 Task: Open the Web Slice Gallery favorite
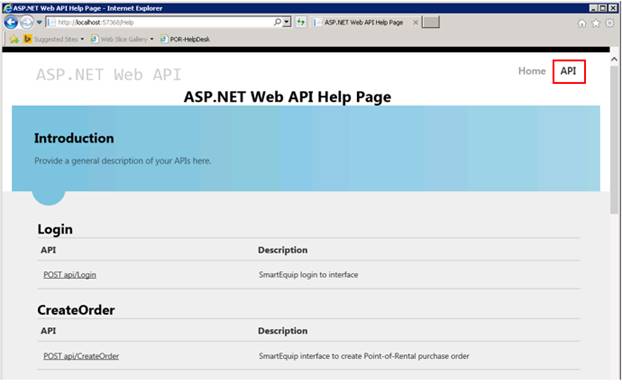point(119,39)
